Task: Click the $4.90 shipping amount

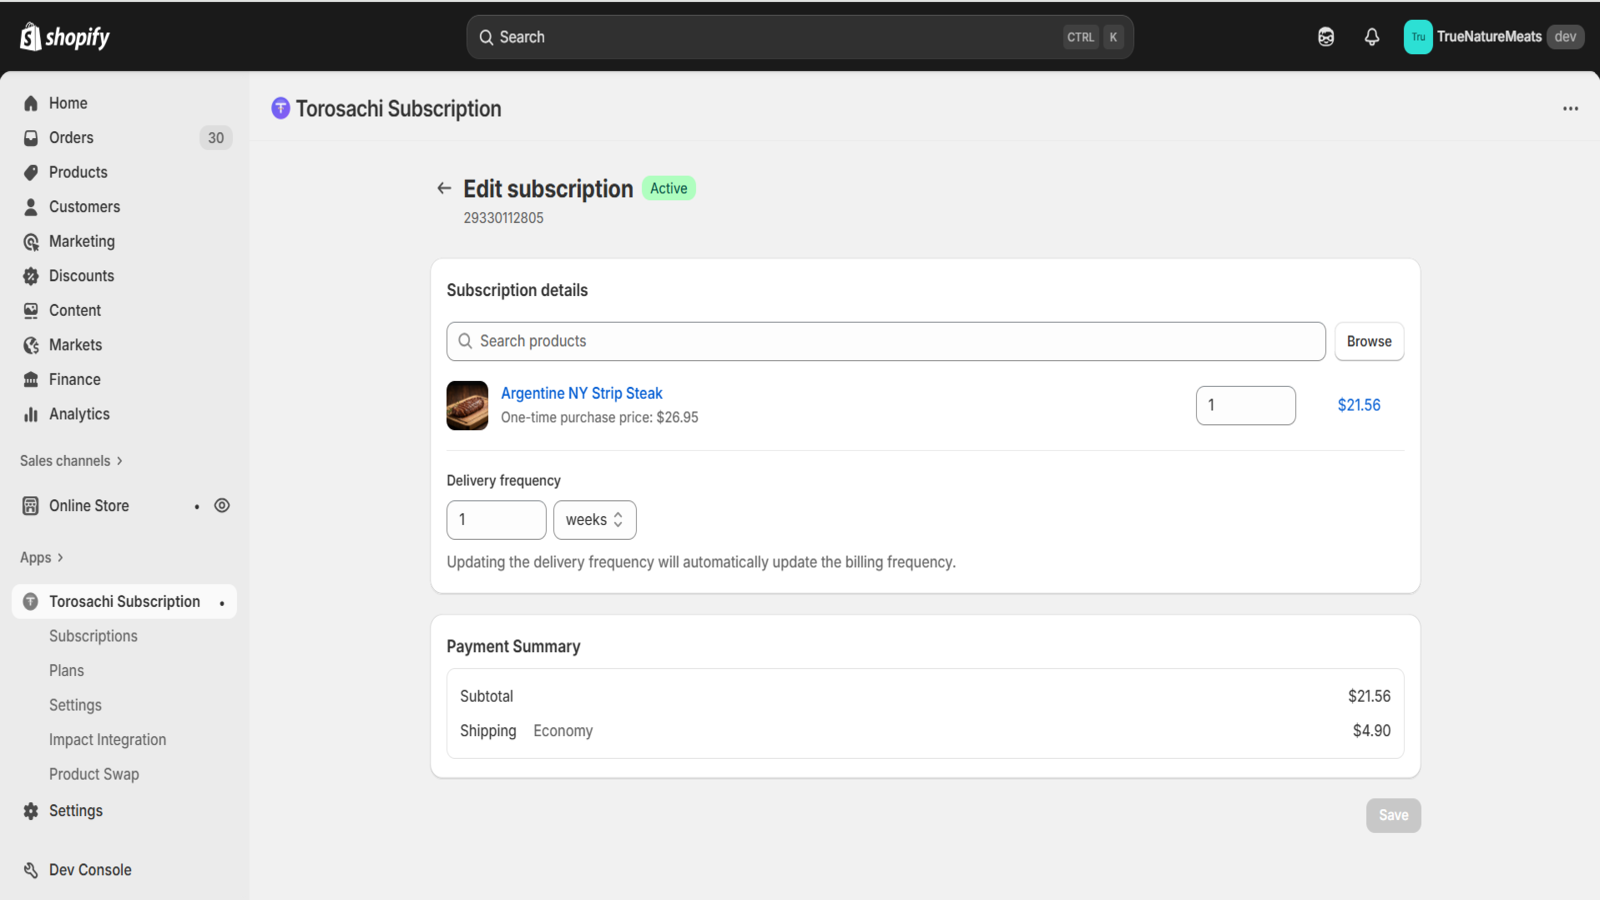Action: pos(1371,731)
